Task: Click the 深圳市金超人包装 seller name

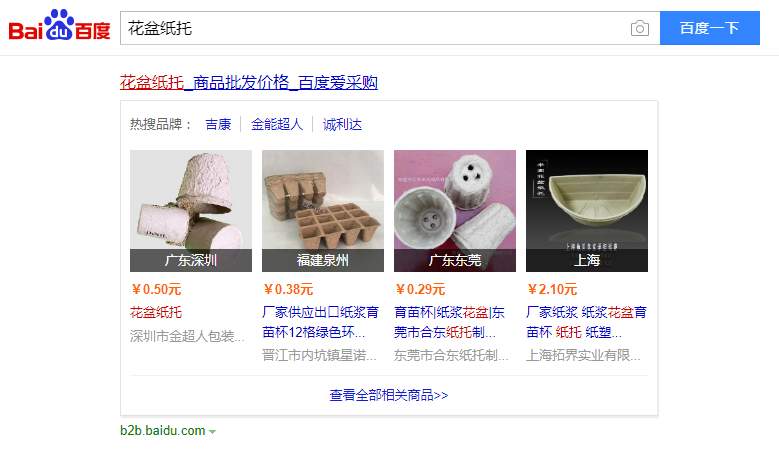Action: pos(187,336)
